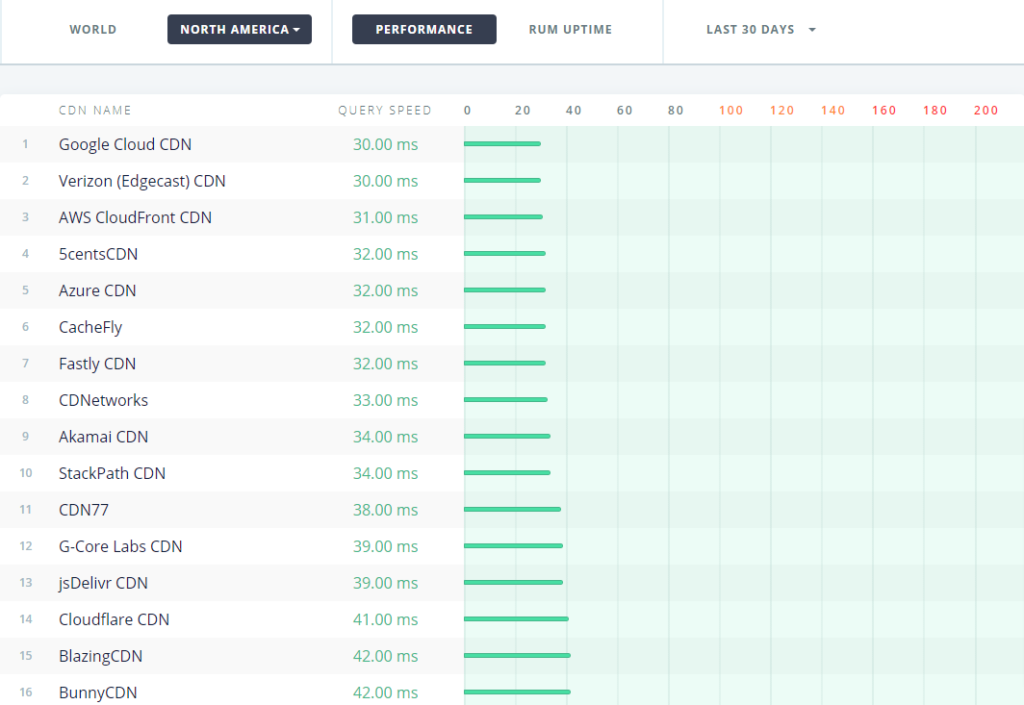Select the Akamai CDN row name
Viewport: 1024px width, 705px height.
pos(103,437)
